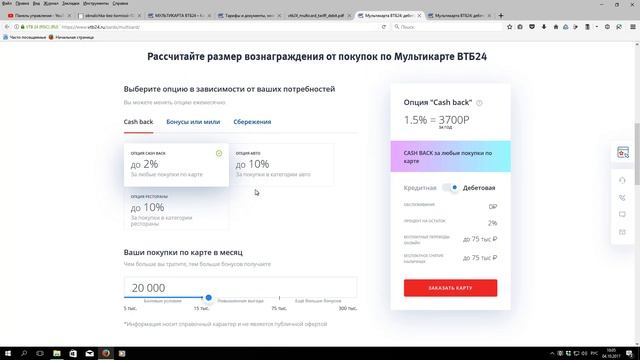Click the 300 тыс. end of slider
Screen dimensions: 640x360
348,309
